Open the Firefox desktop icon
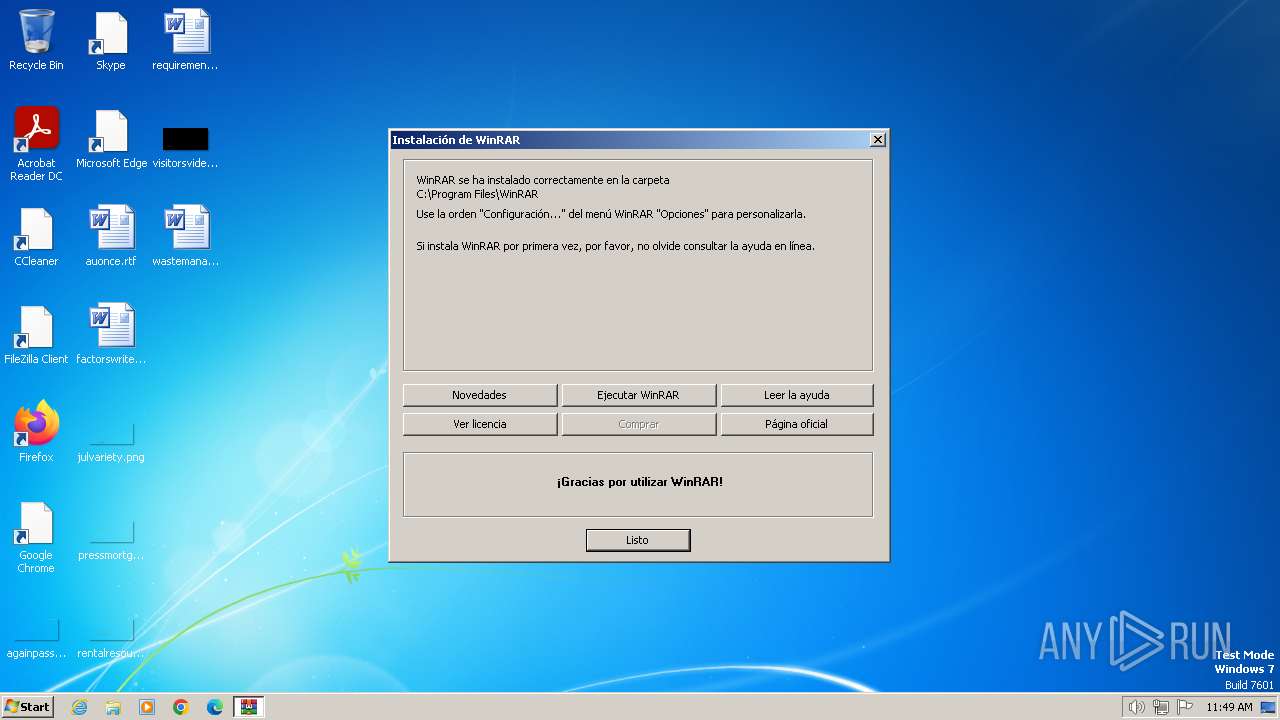This screenshot has height=720, width=1280. click(x=36, y=432)
